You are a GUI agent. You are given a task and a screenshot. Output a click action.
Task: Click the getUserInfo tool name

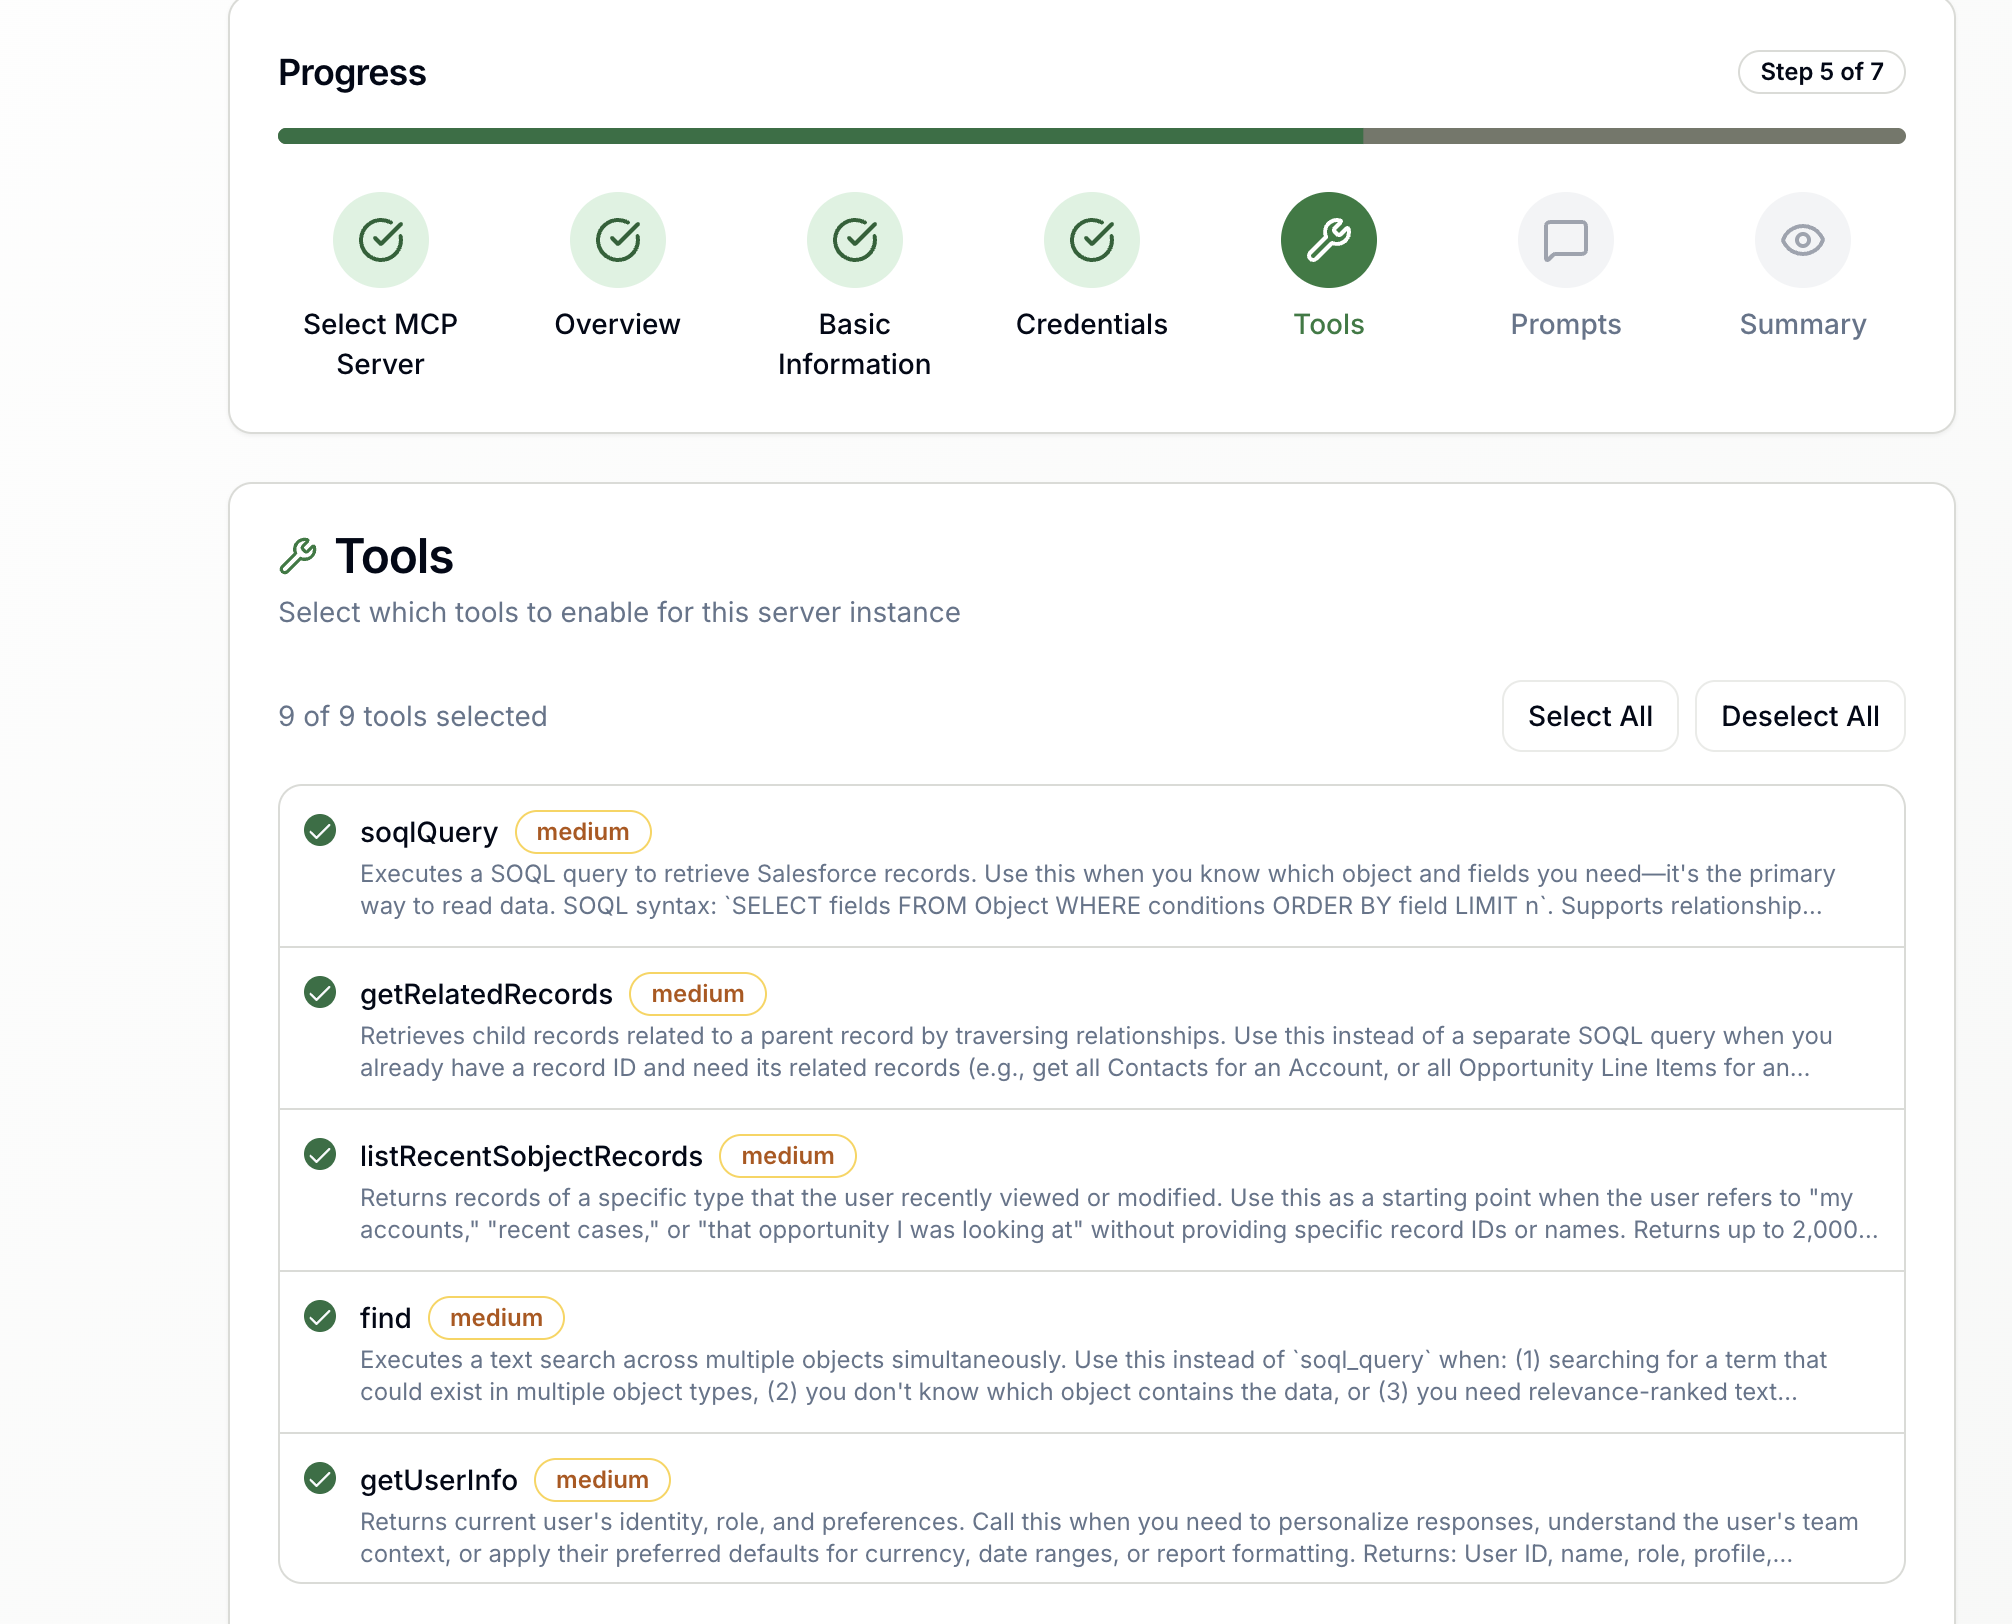click(x=439, y=1480)
